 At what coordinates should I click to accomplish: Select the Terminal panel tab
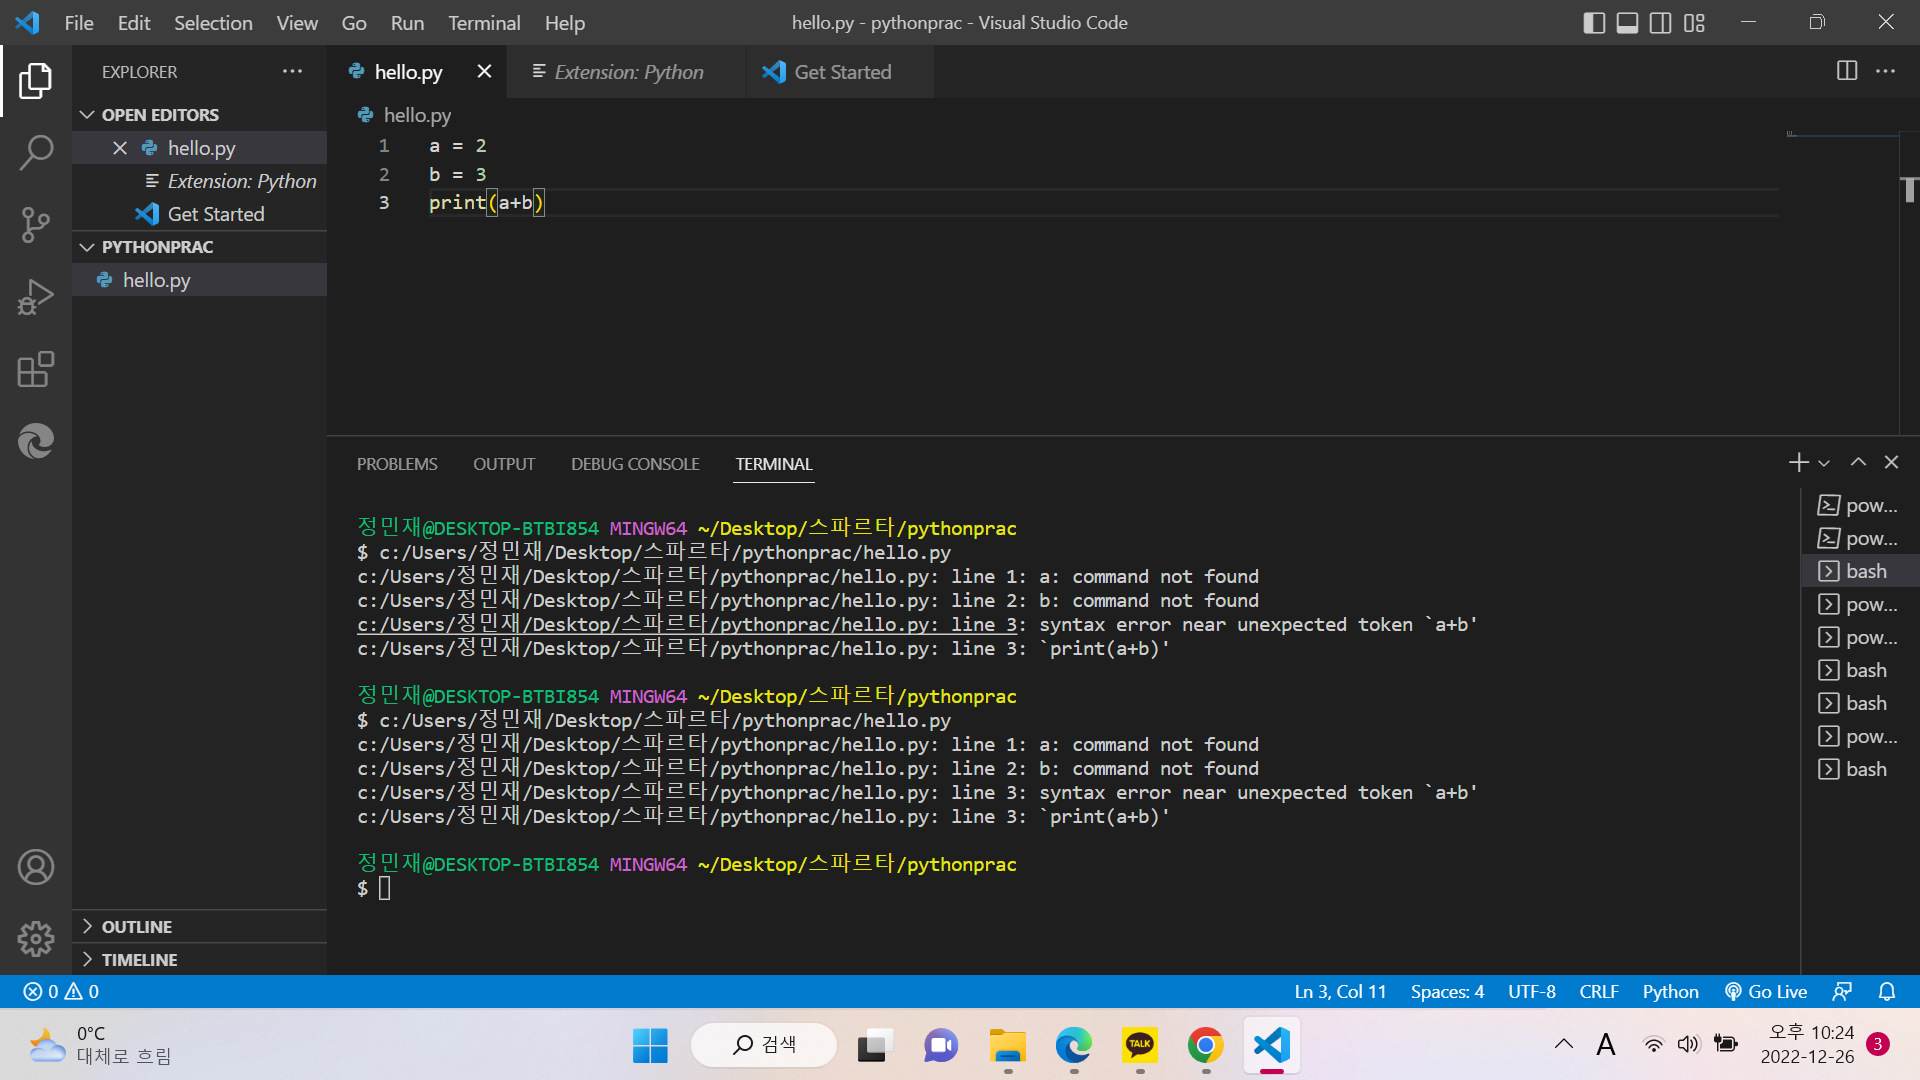(x=774, y=464)
